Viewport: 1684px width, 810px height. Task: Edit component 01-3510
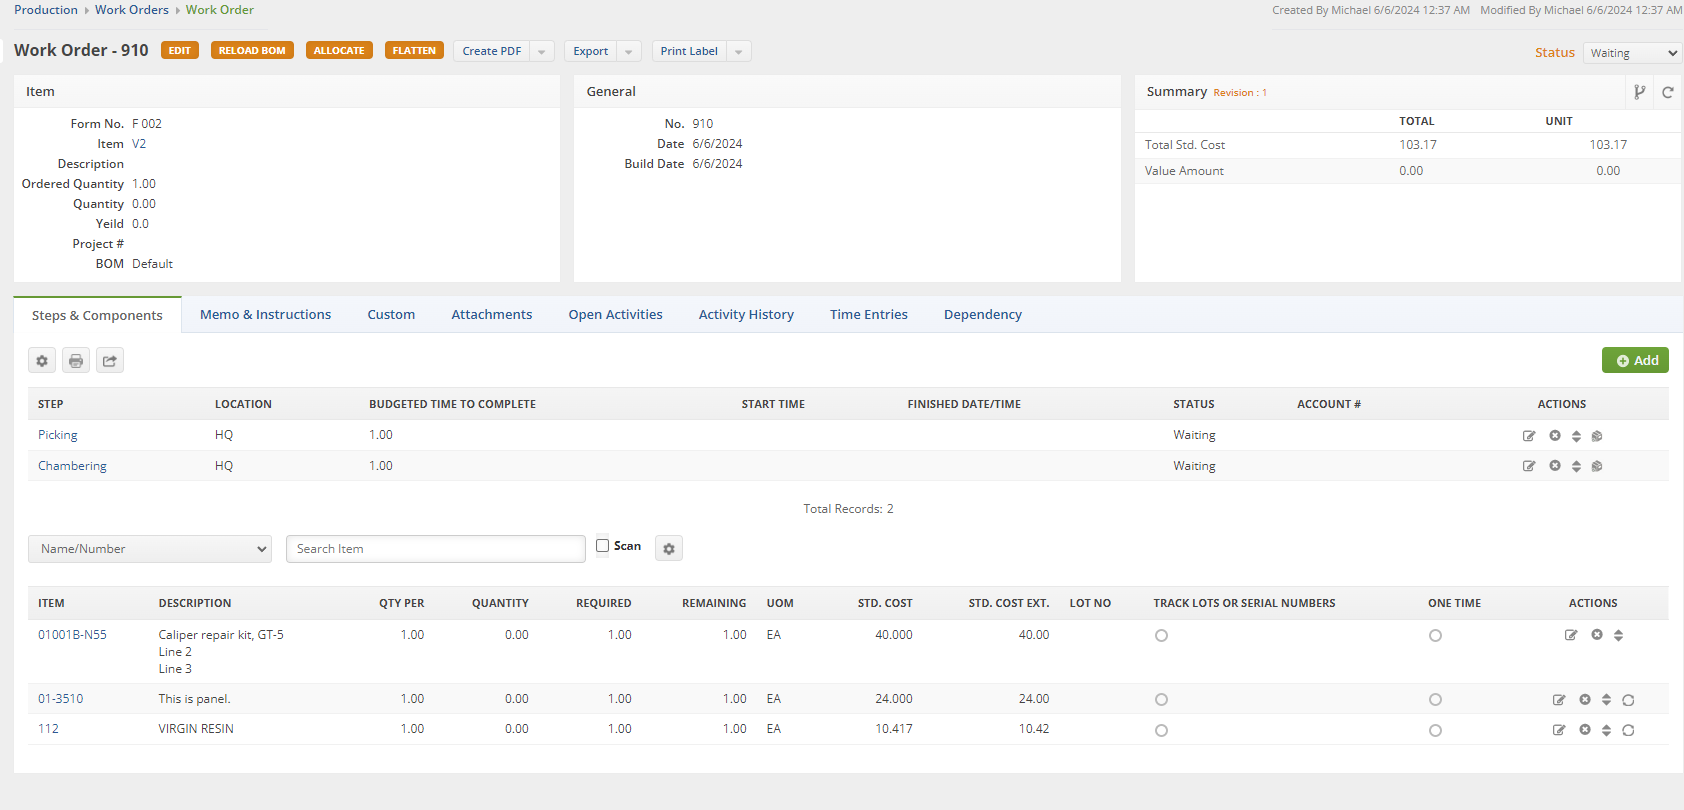[1559, 700]
